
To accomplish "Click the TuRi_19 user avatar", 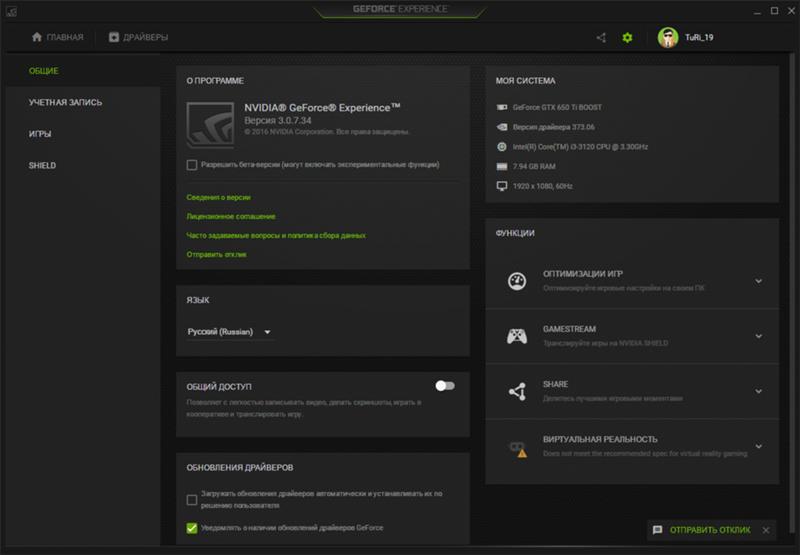I will click(667, 37).
